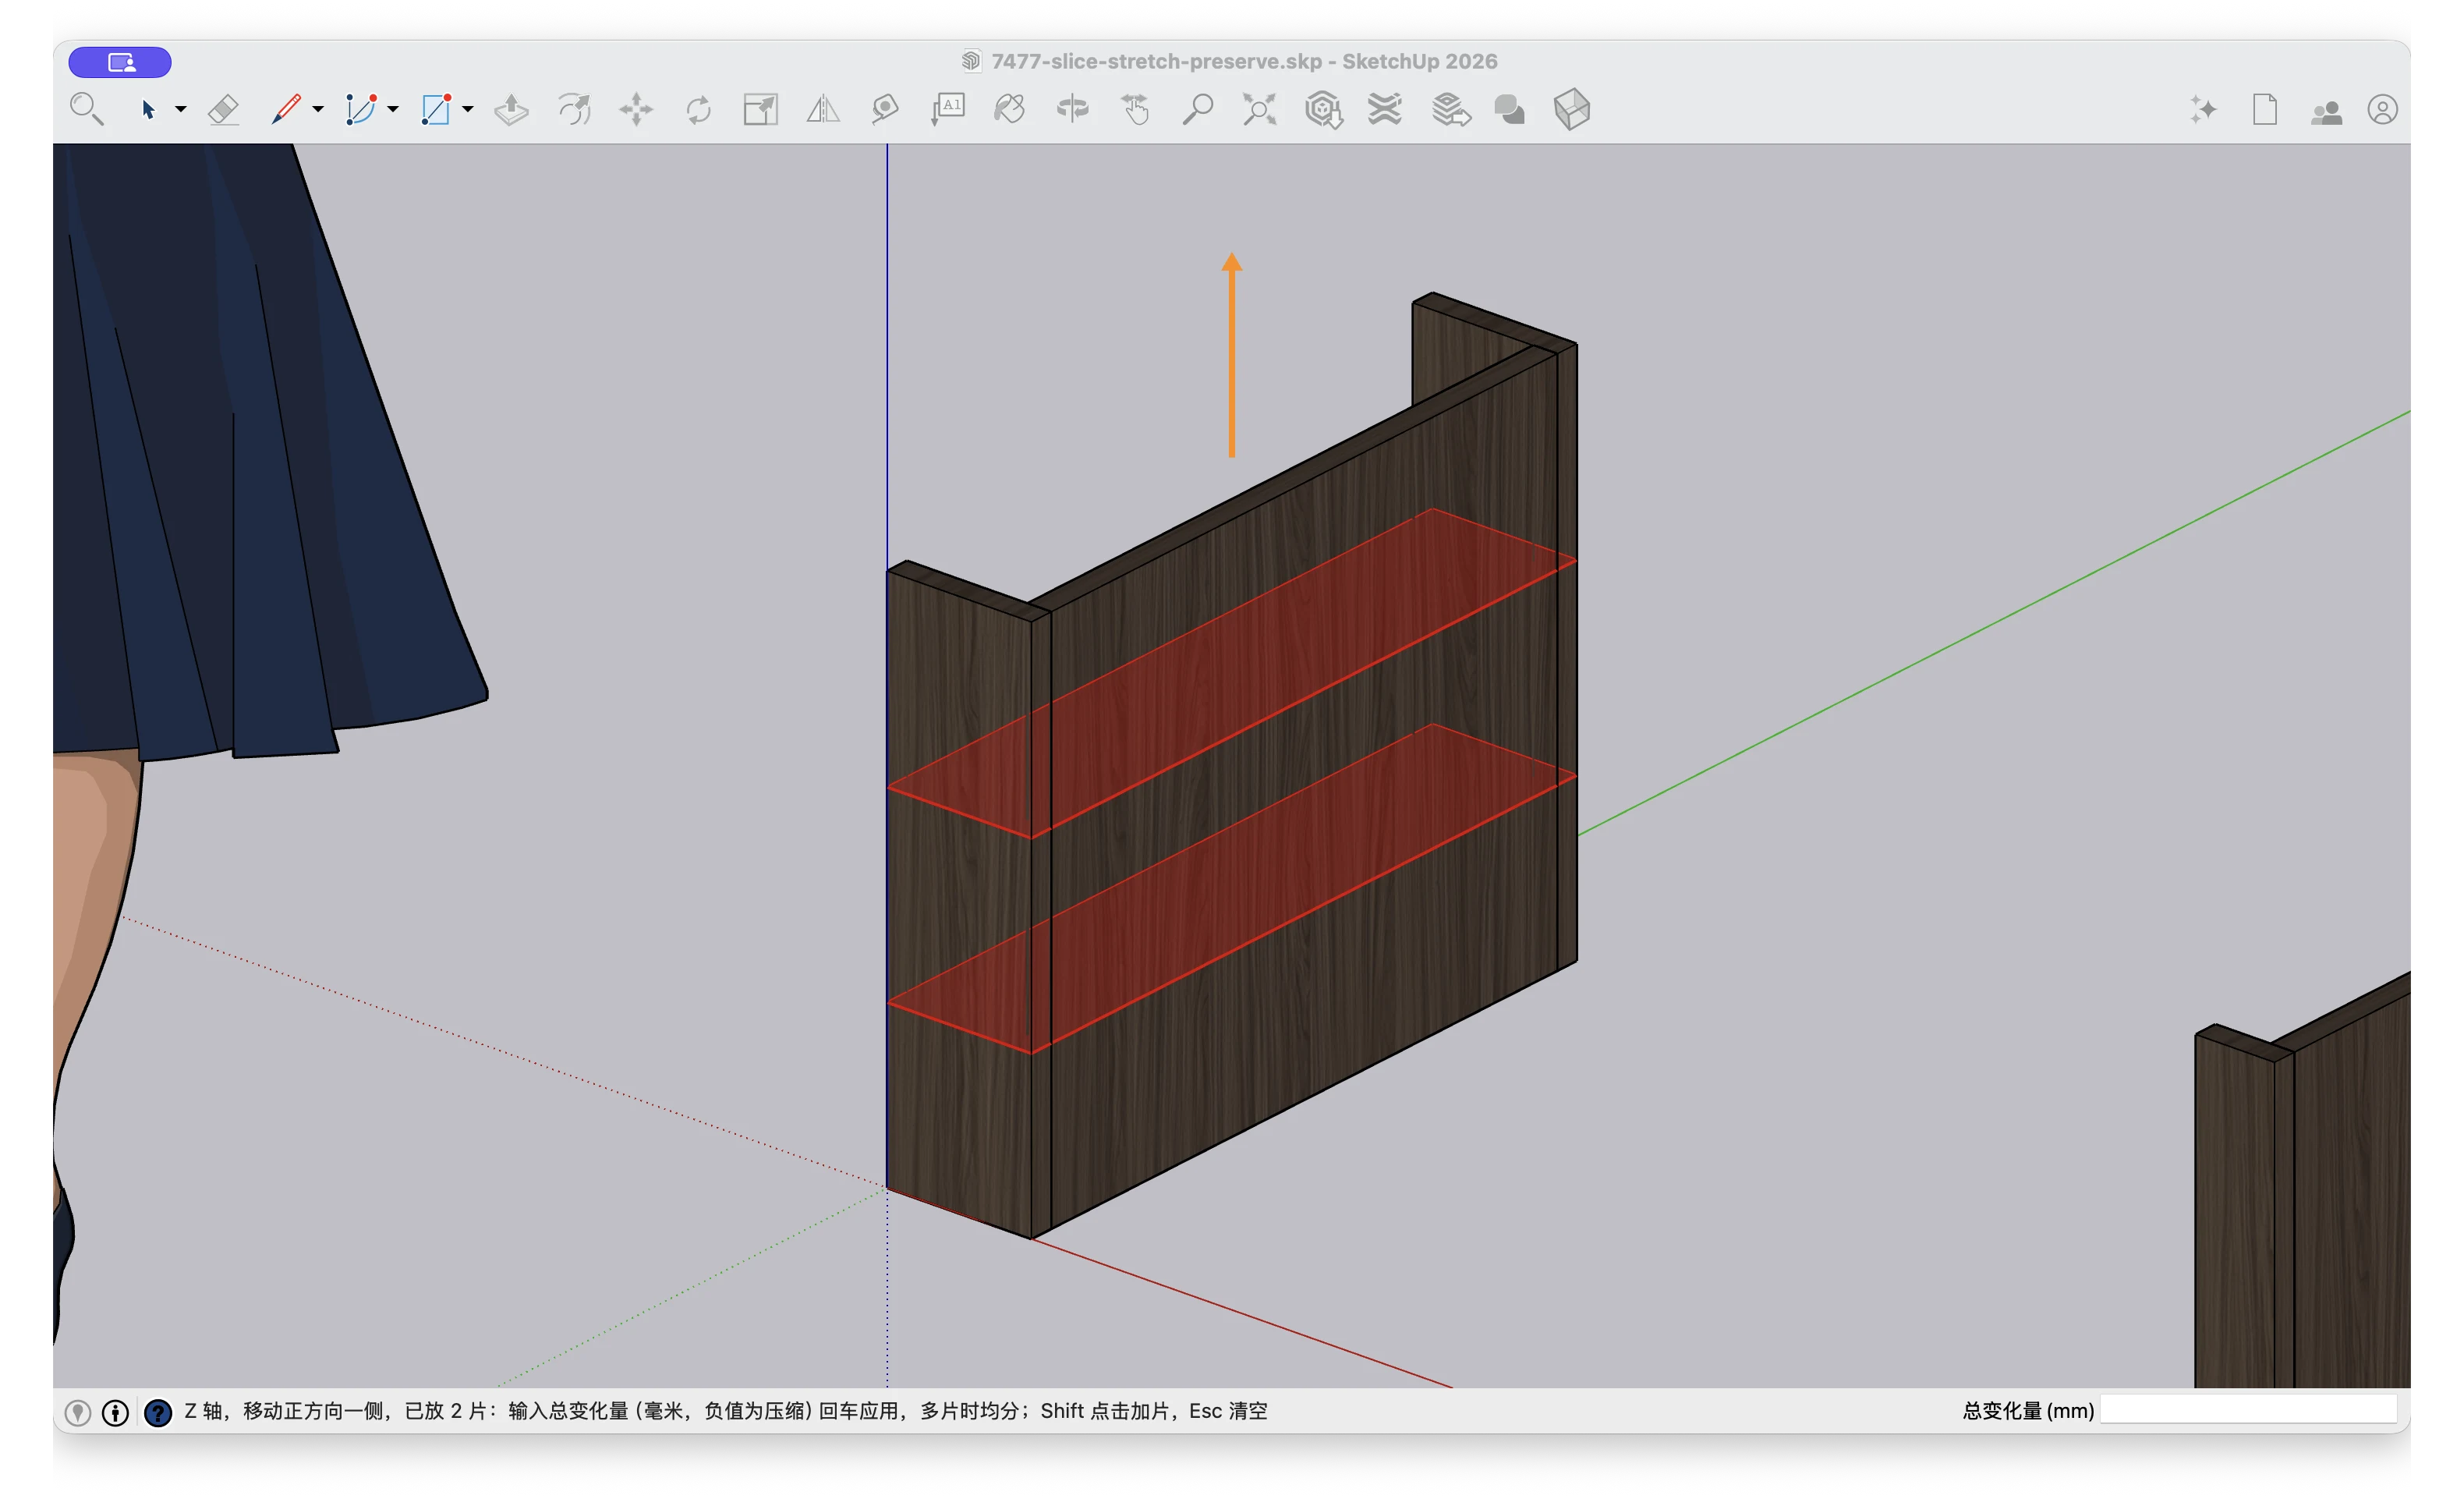The width and height of the screenshot is (2464, 1499).
Task: Select the Offset tool
Action: 574,109
